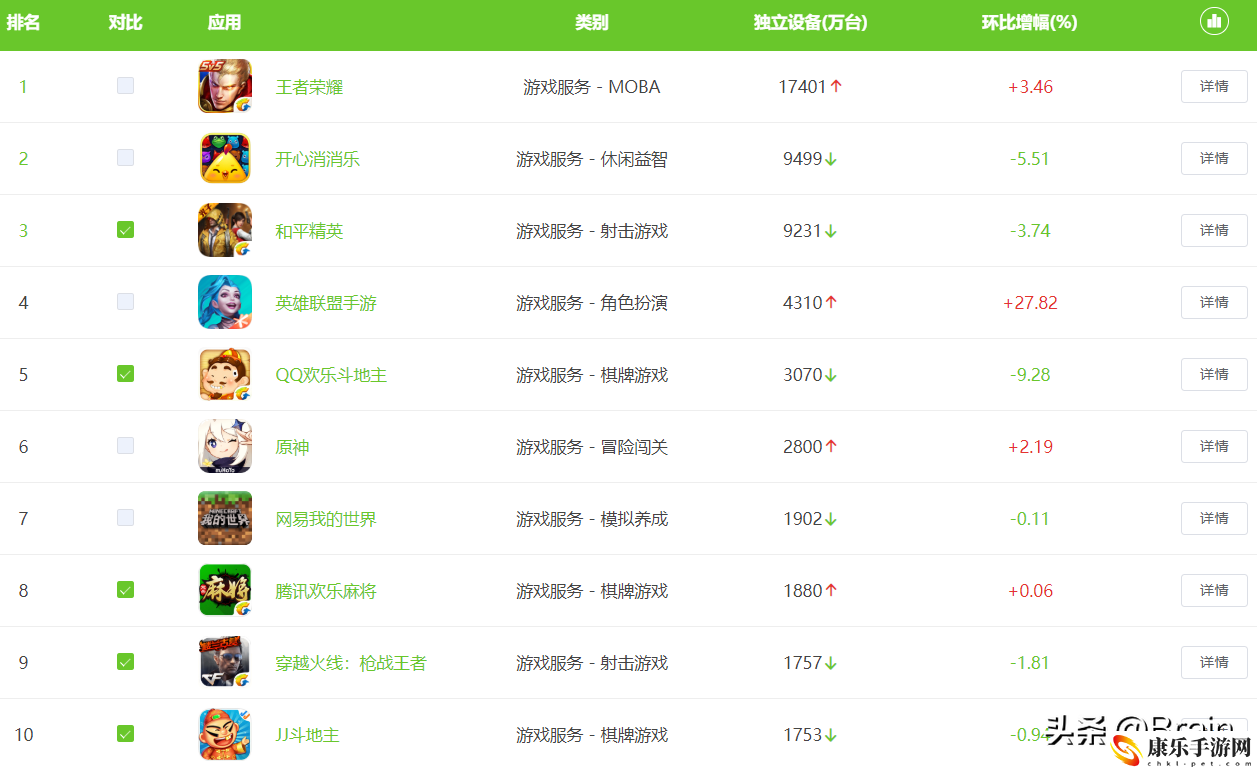Click the 穿越火线：枪战王者 app icon
Image resolution: width=1257 pixels, height=770 pixels.
click(x=225, y=662)
